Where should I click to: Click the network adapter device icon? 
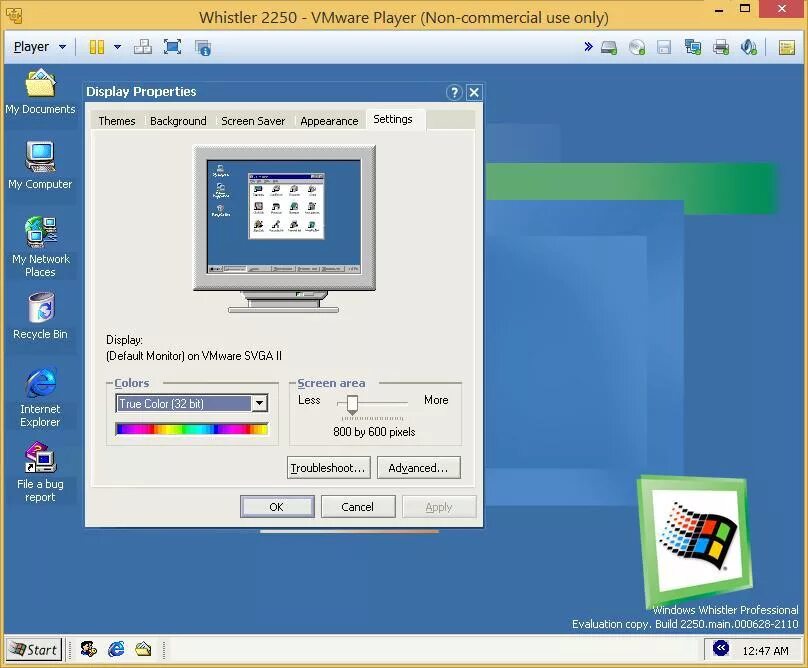pos(693,47)
